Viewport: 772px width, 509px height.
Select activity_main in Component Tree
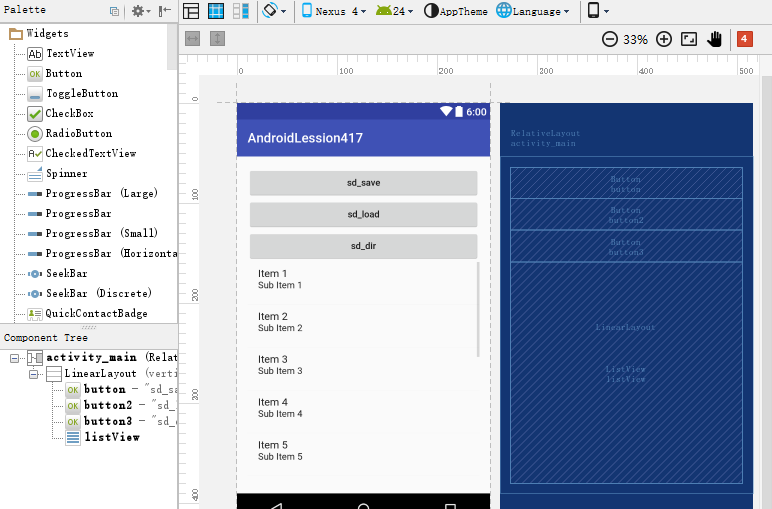(102, 357)
